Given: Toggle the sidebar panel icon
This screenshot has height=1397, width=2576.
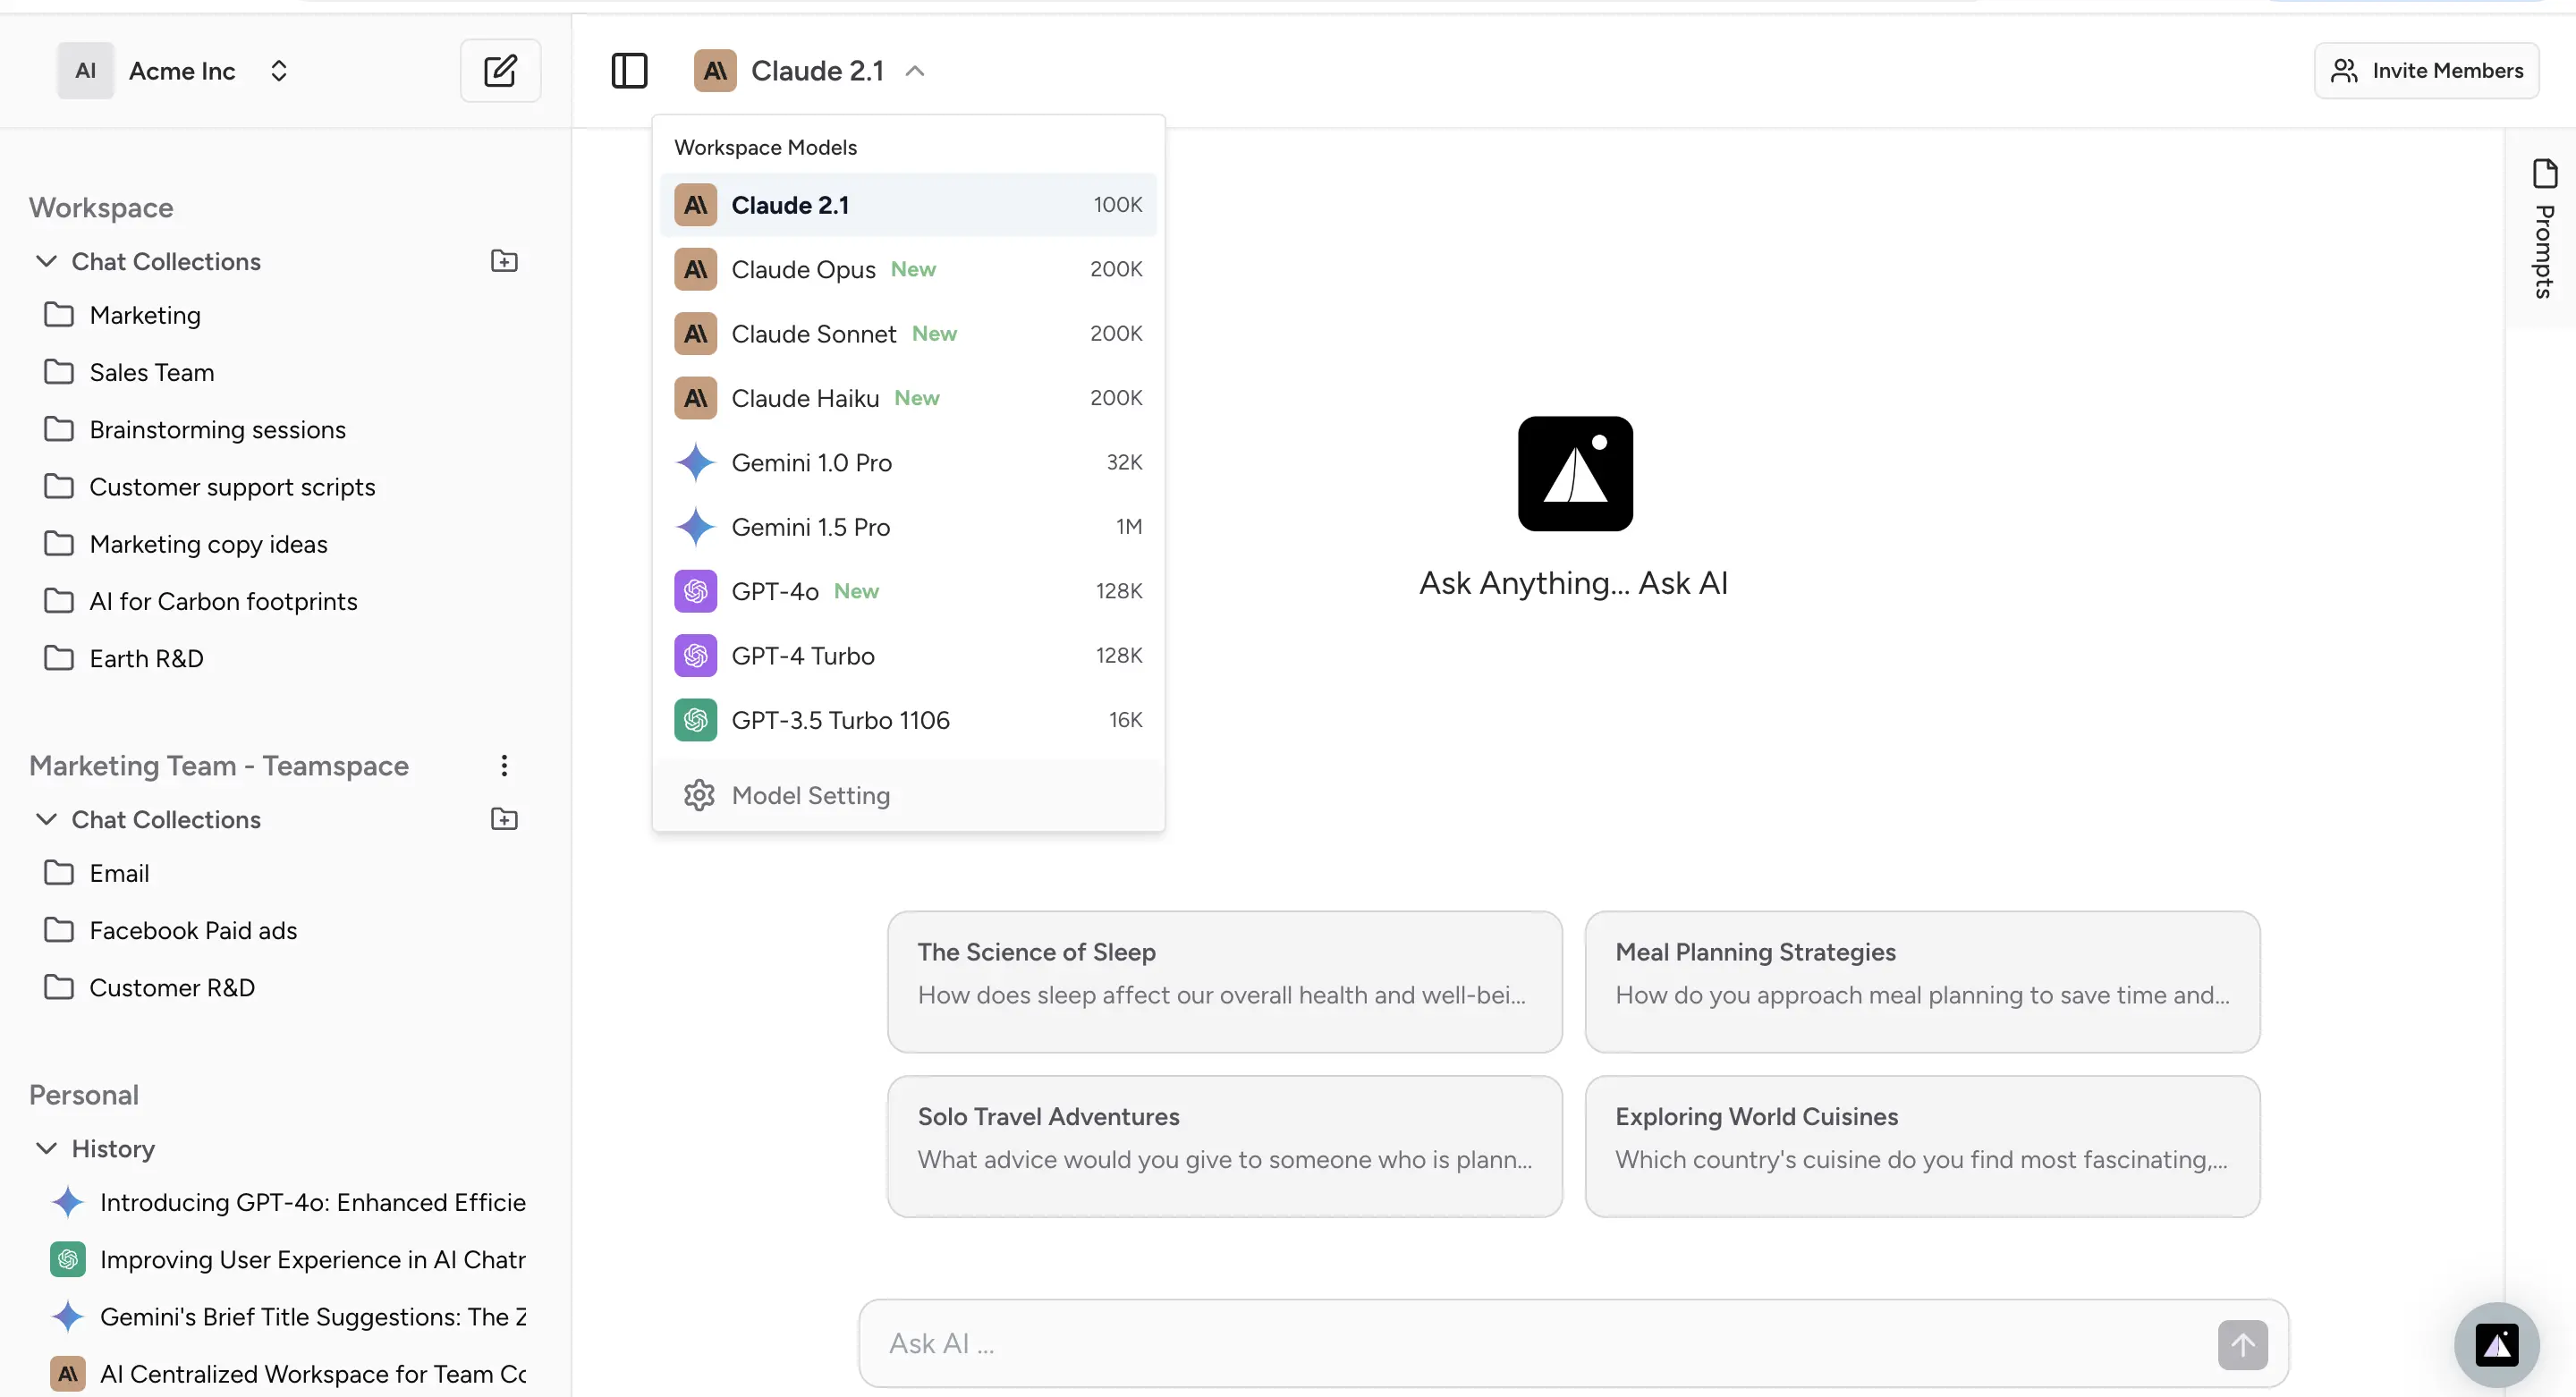Looking at the screenshot, I should [629, 71].
